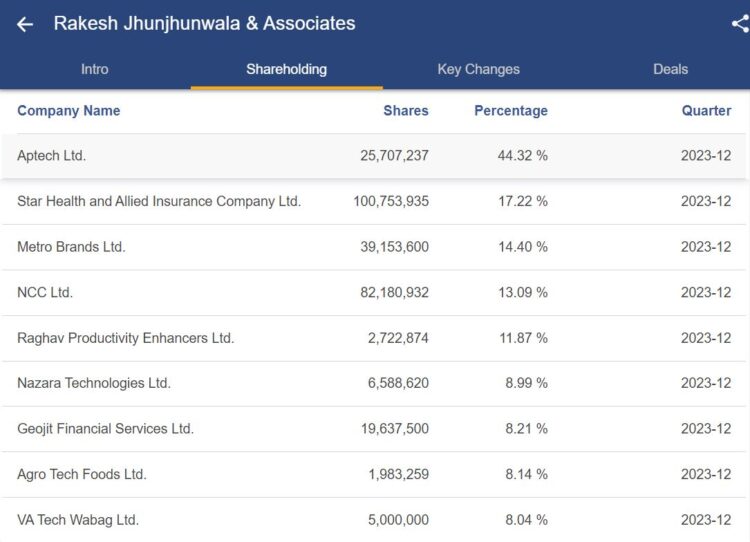Sort by Company Name column header
The height and width of the screenshot is (542, 750).
pyautogui.click(x=69, y=111)
